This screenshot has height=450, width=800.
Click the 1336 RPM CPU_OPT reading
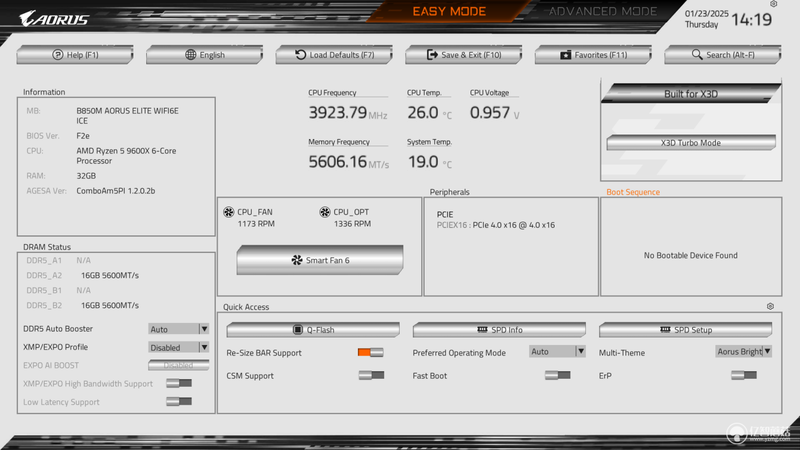tap(352, 223)
